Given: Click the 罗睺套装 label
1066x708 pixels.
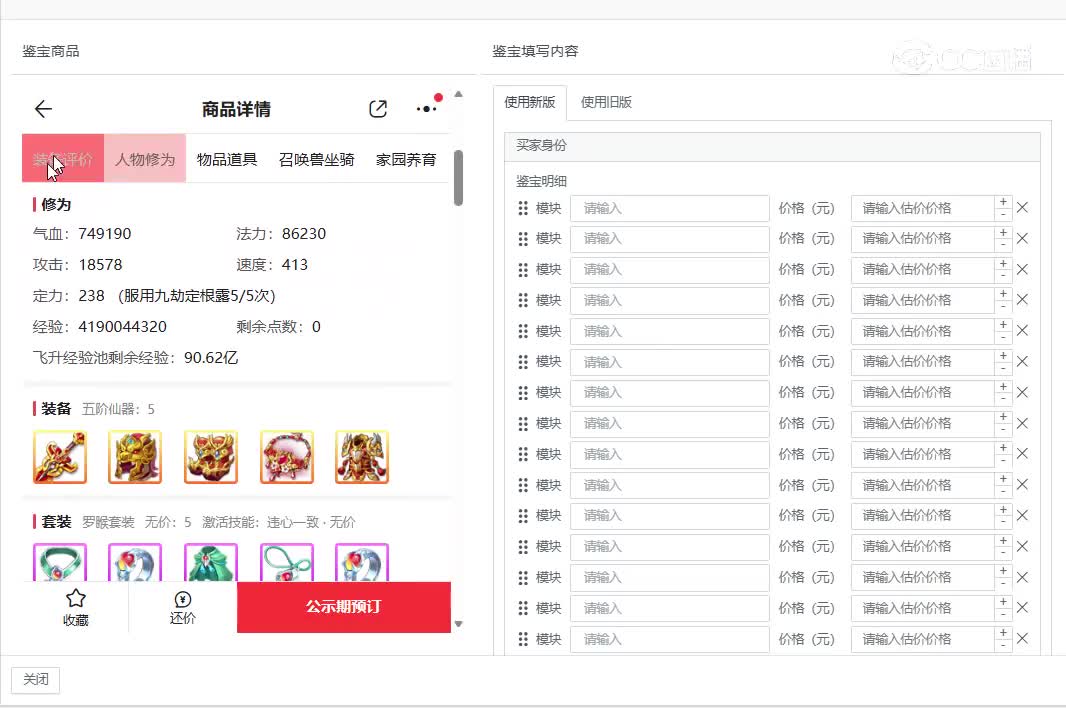Looking at the screenshot, I should (108, 522).
